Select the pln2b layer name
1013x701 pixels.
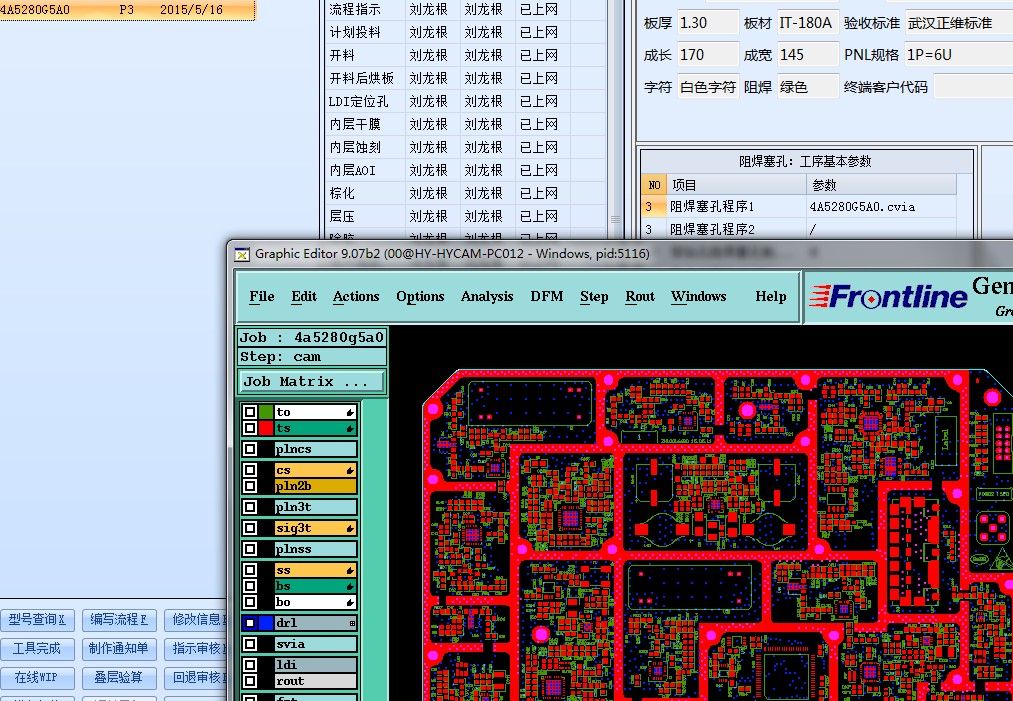click(x=315, y=486)
